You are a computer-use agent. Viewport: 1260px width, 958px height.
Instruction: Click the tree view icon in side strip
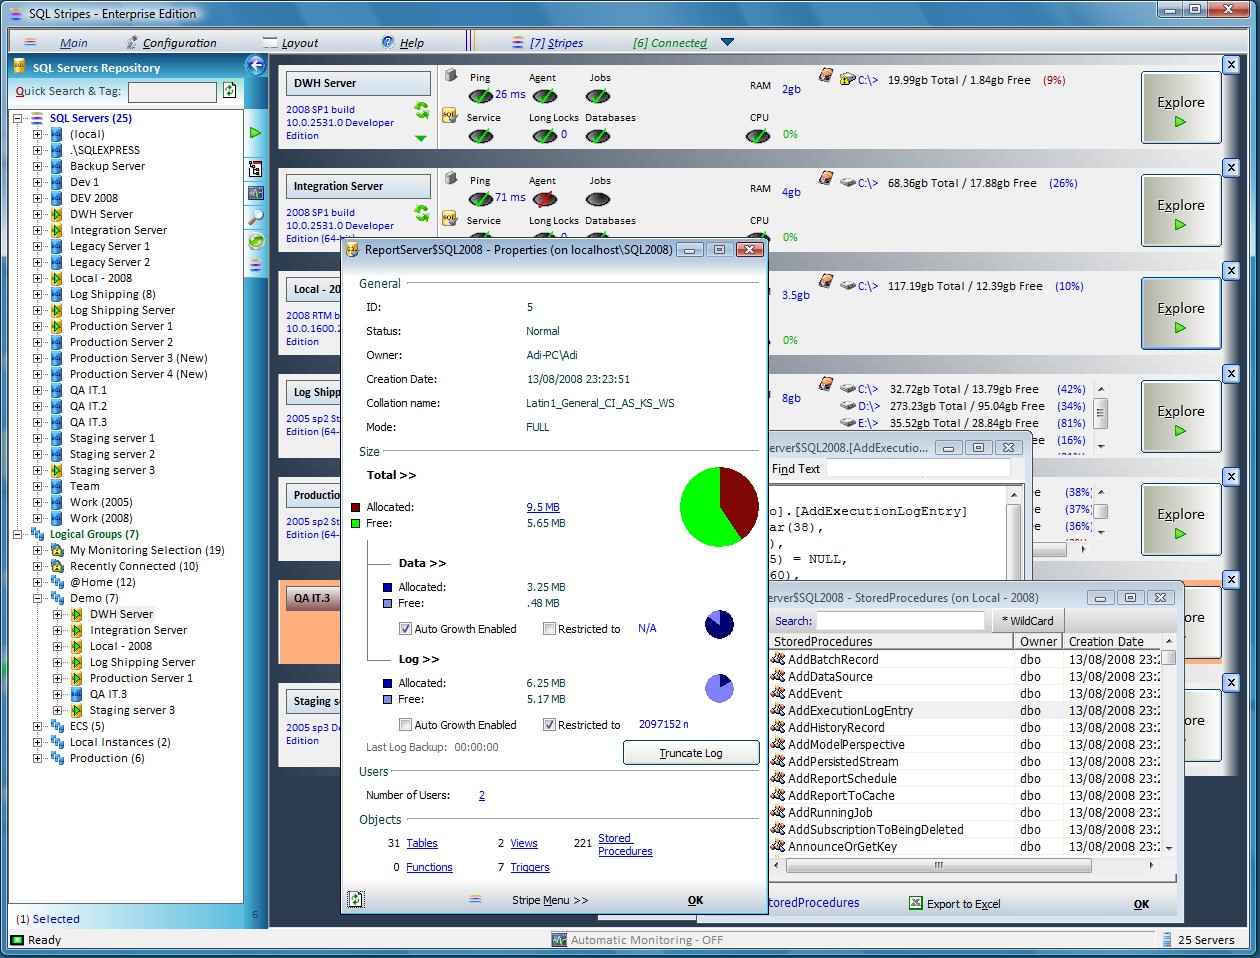[256, 168]
